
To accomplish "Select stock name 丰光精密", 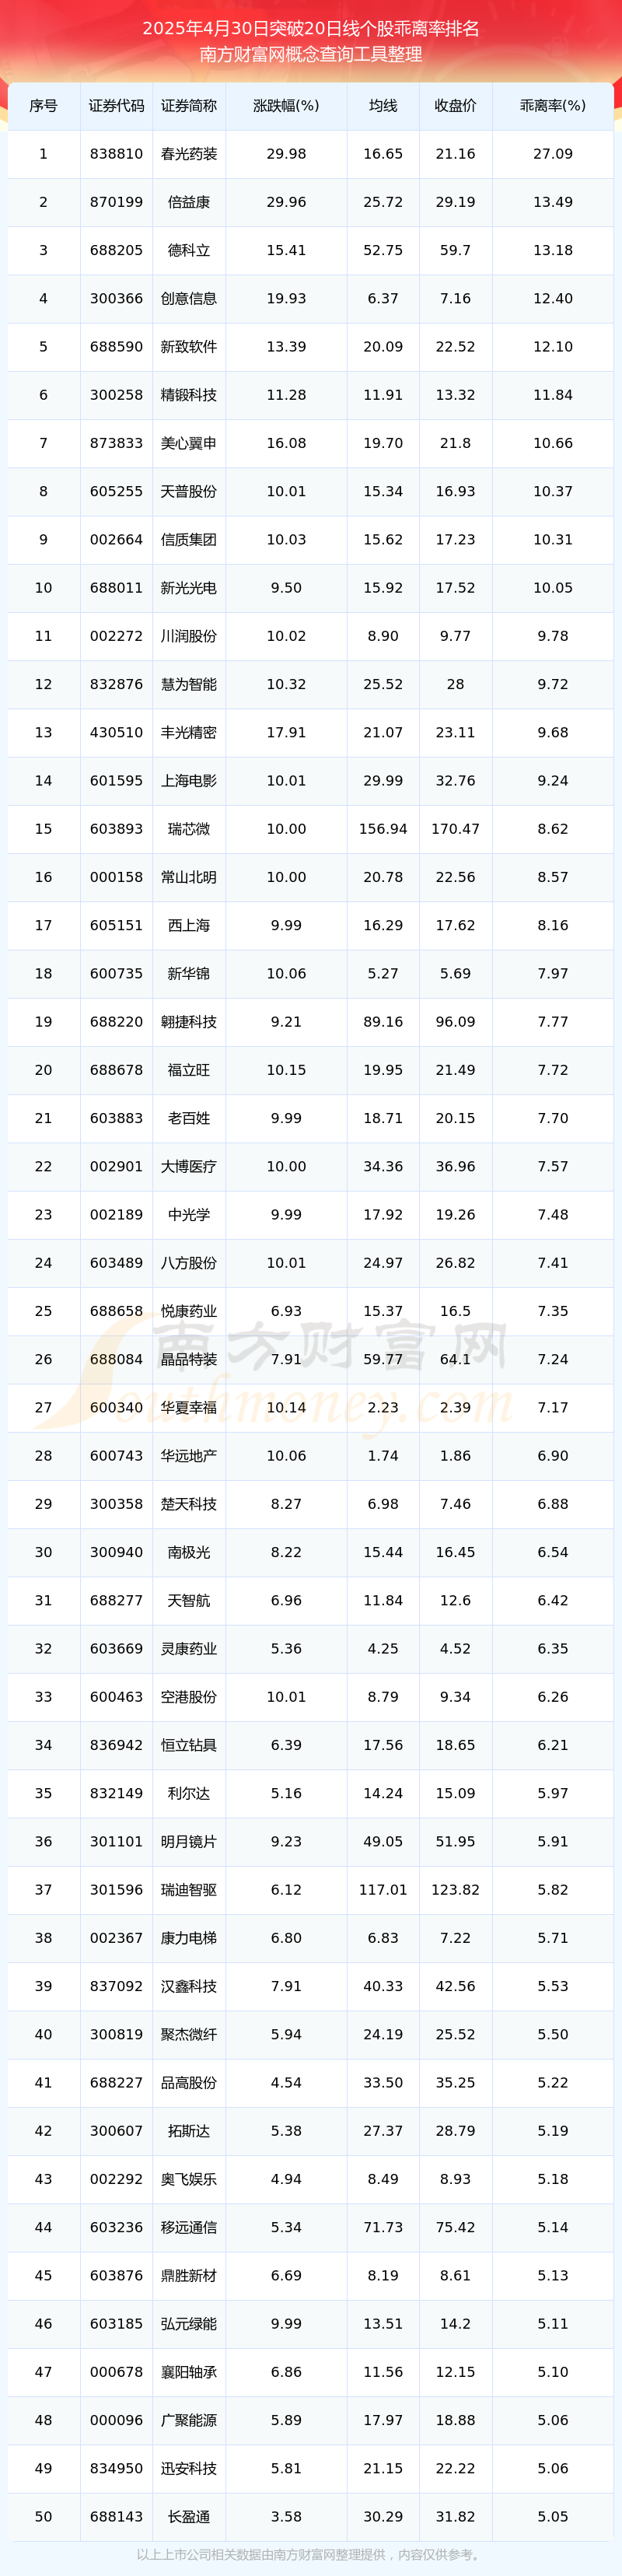I will (x=189, y=733).
